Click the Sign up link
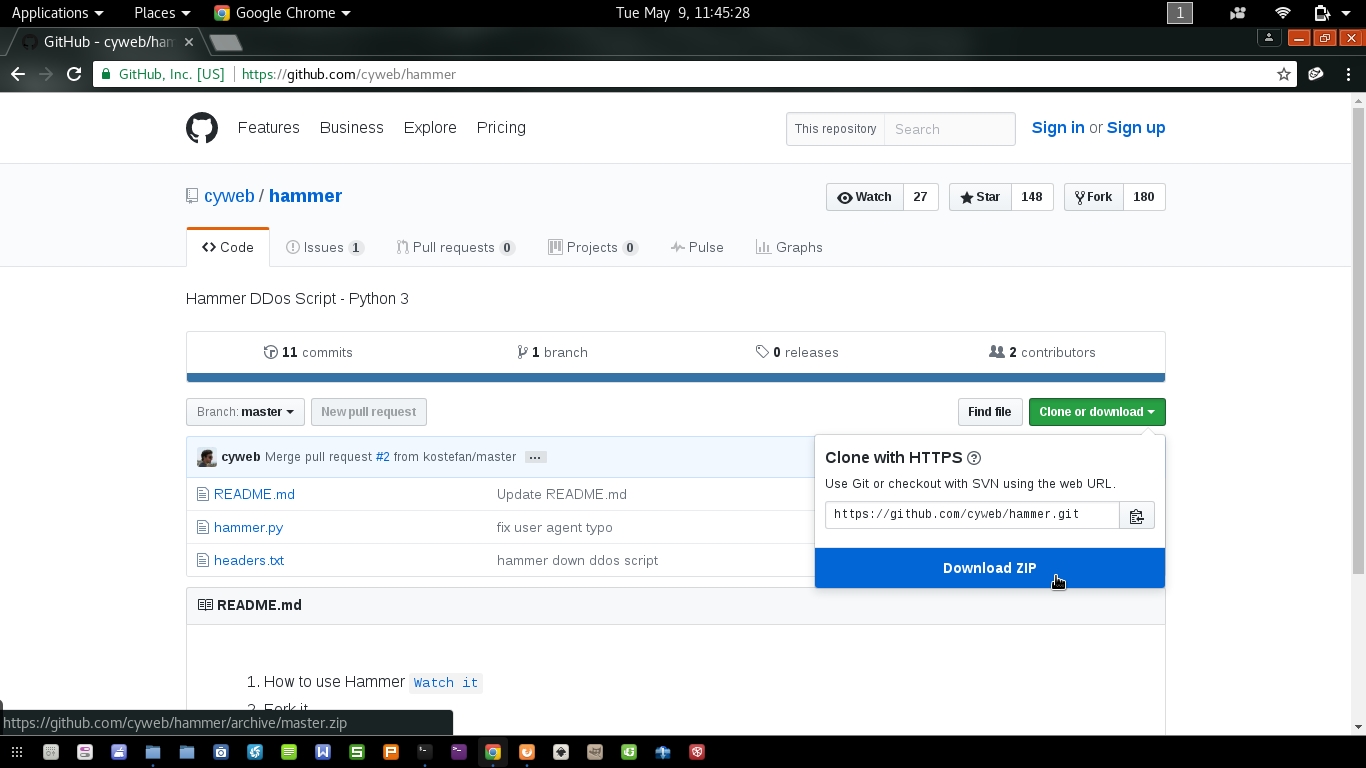Image resolution: width=1366 pixels, height=768 pixels. click(x=1136, y=128)
